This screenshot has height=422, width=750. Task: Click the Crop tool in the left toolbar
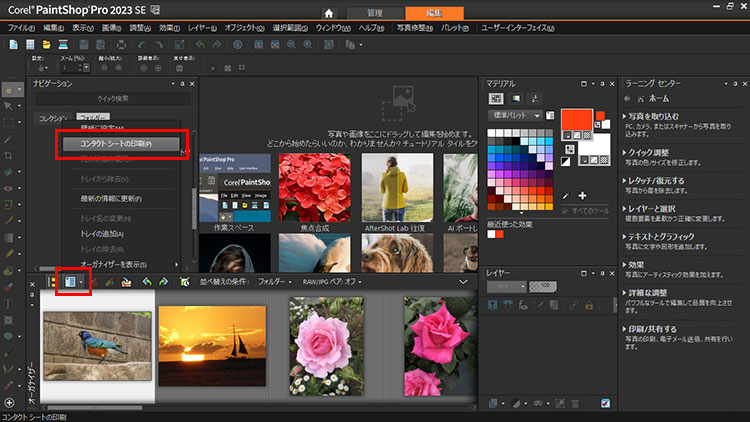(x=9, y=156)
